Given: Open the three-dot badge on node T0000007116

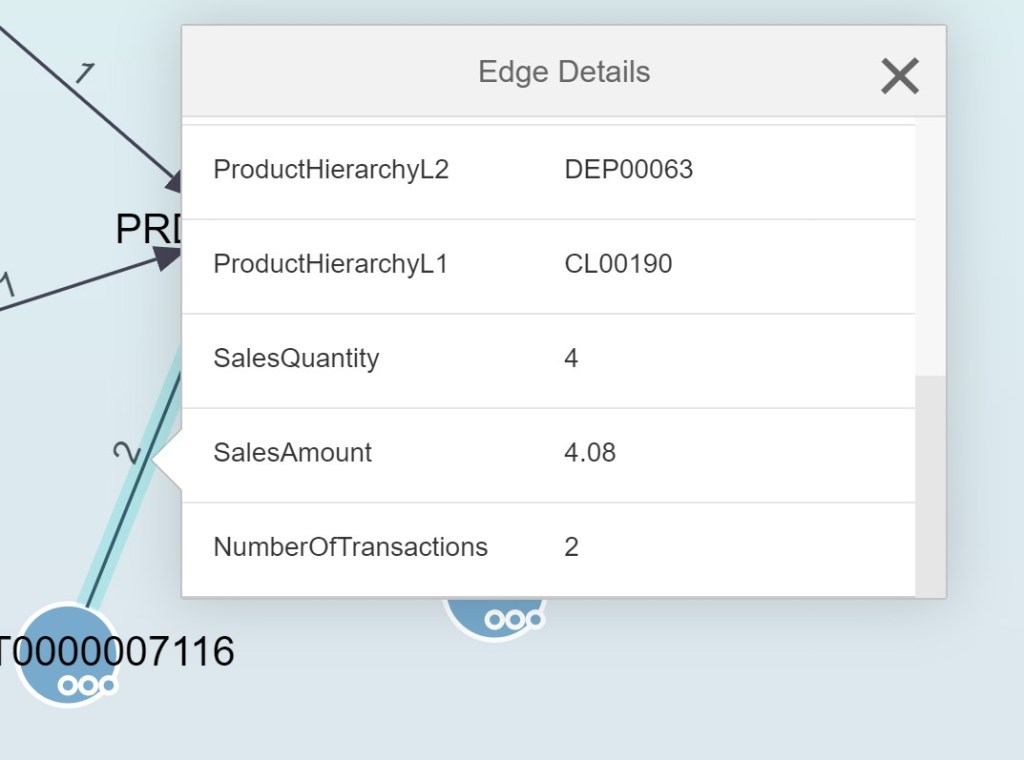Looking at the screenshot, I should coord(88,686).
